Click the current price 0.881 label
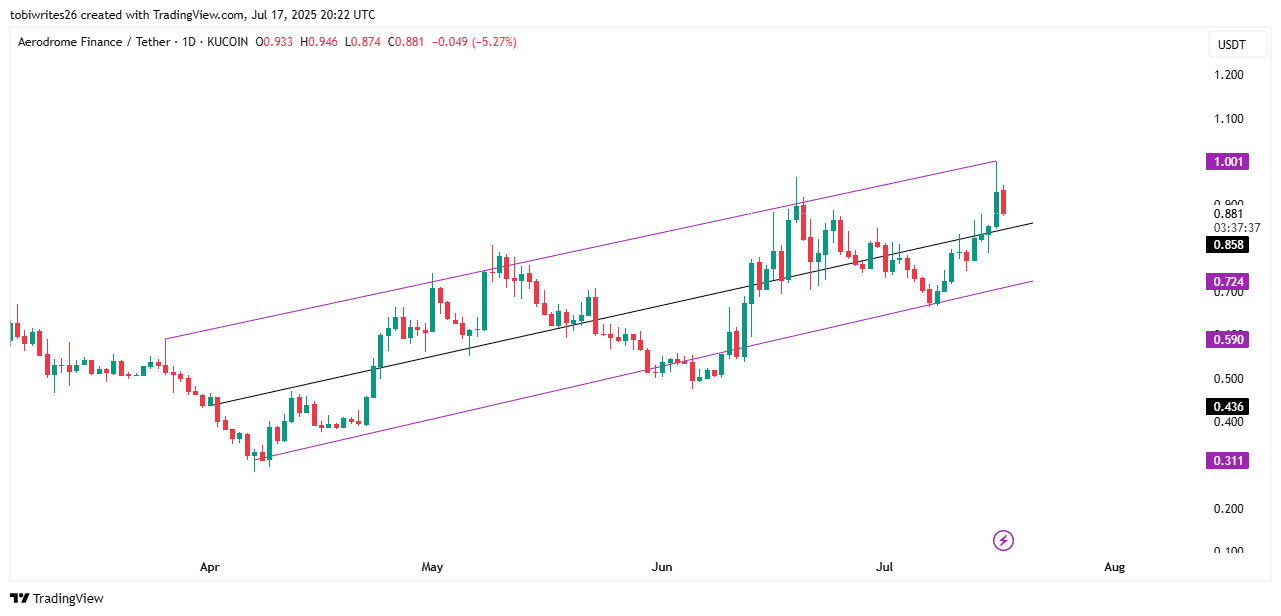 click(x=1229, y=213)
